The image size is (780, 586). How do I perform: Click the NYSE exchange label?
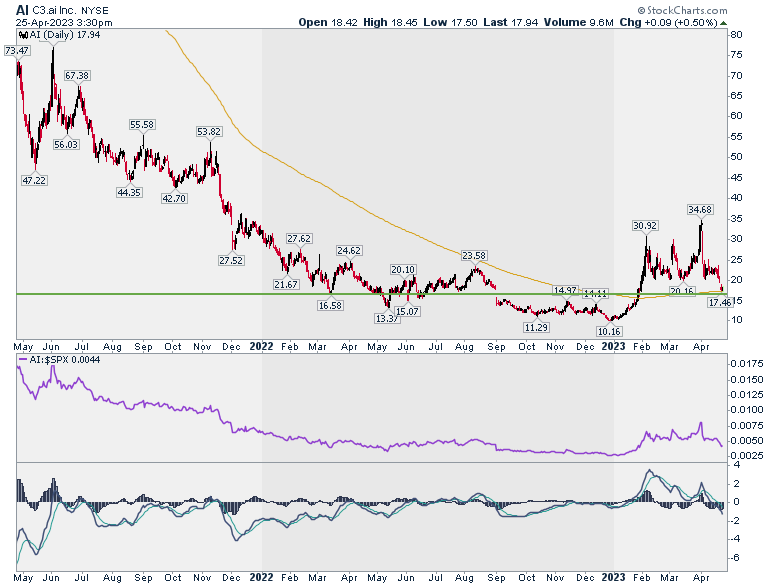coord(97,10)
